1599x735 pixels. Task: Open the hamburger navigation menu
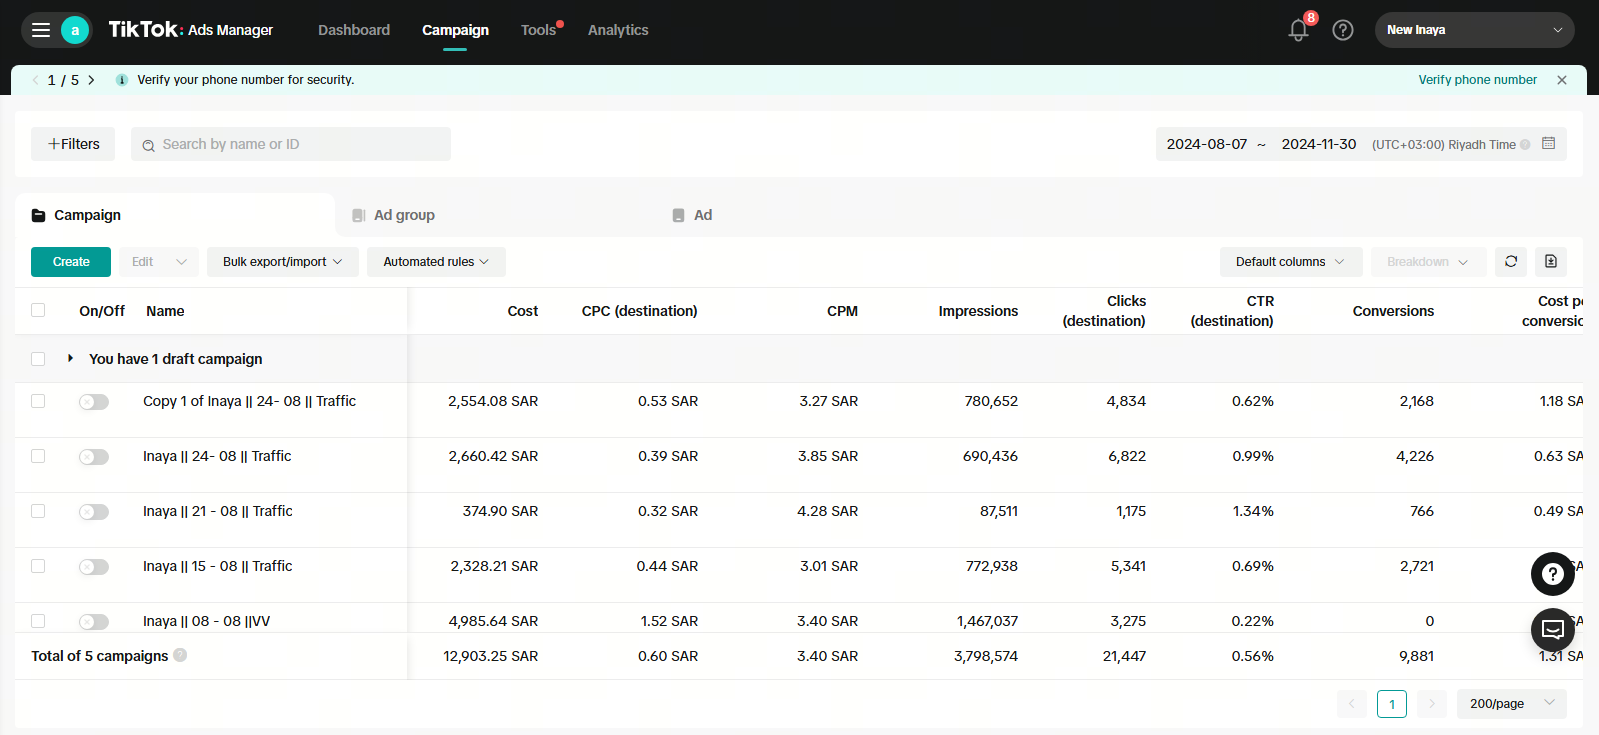click(x=41, y=30)
